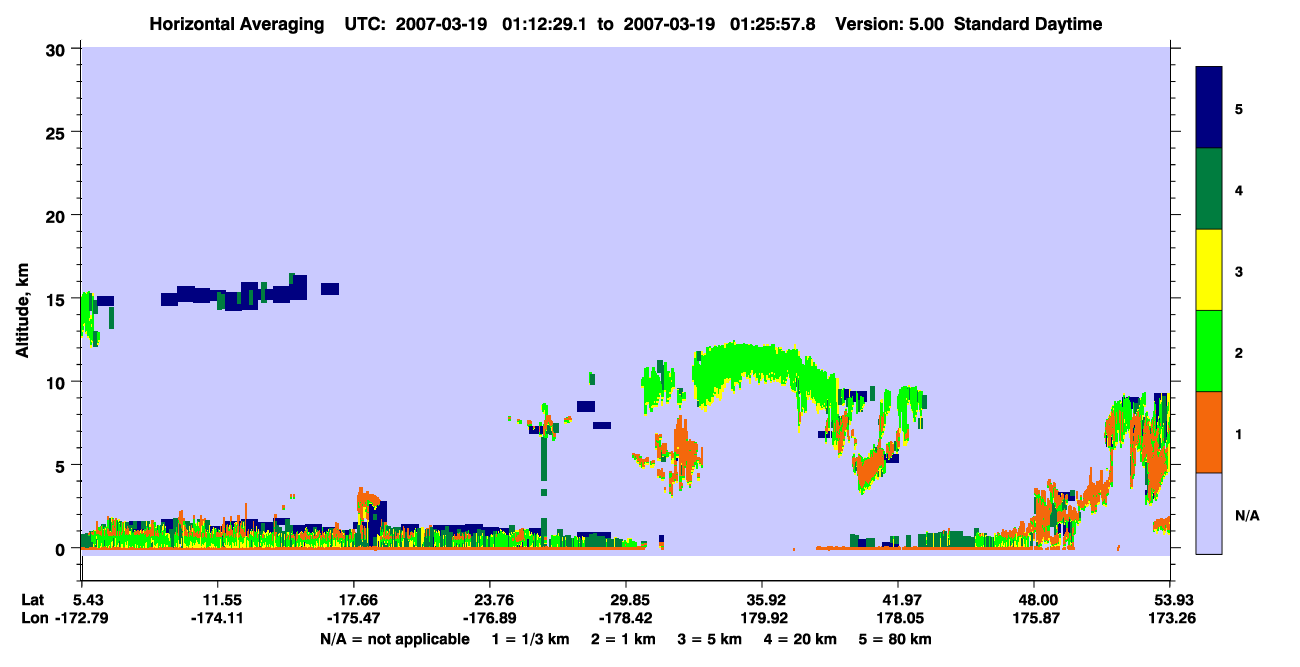Click longitude value -174.11
1300x667 pixels.
coord(217,618)
